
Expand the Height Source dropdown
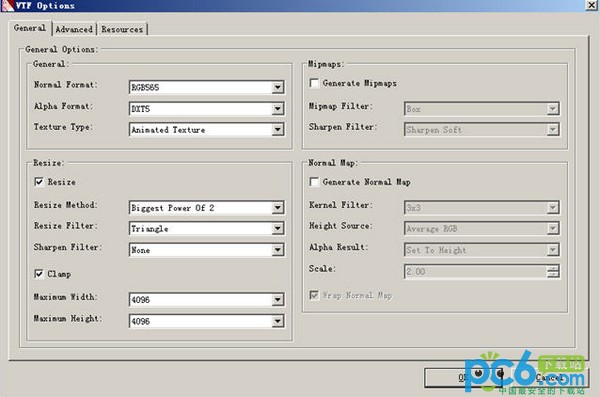[x=482, y=229]
